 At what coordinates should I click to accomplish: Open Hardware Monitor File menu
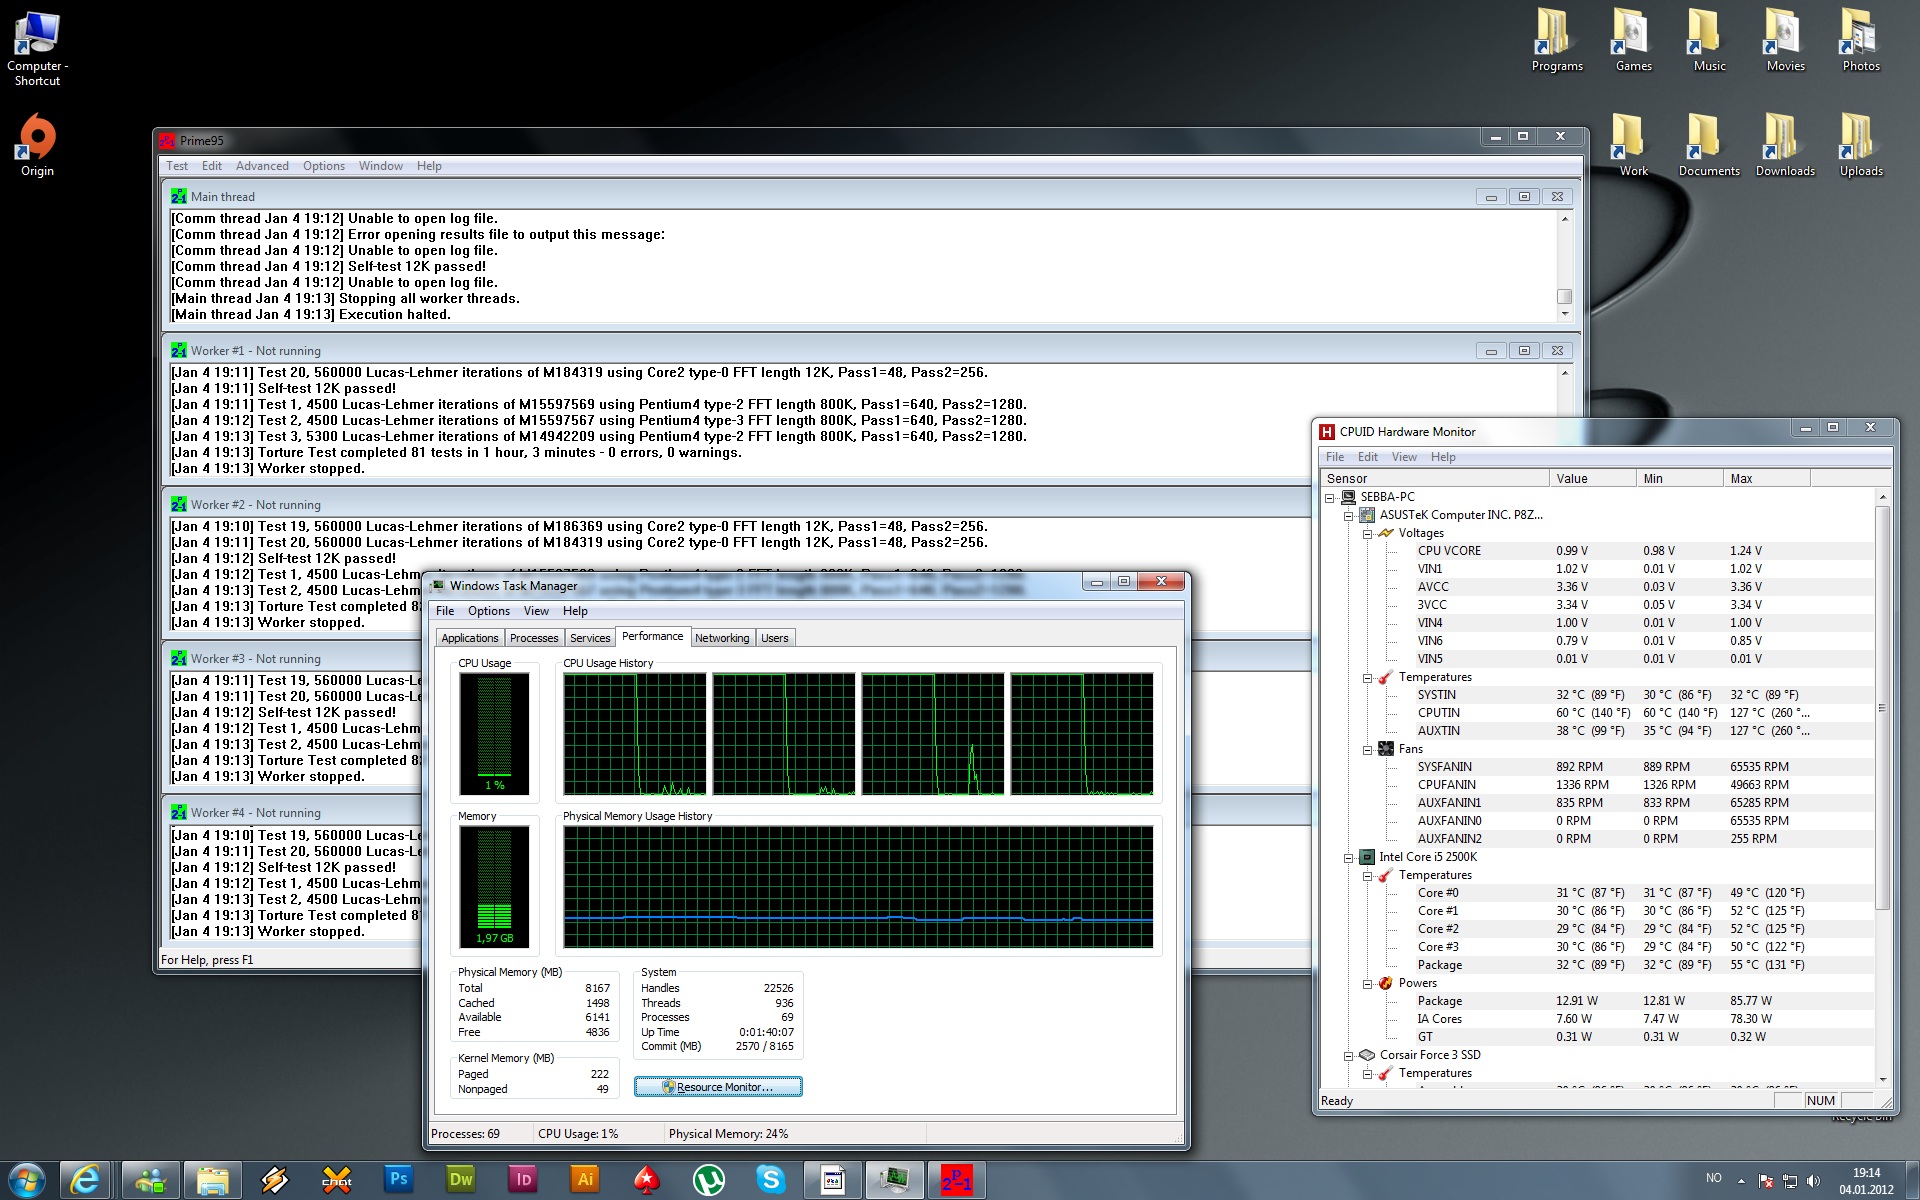[x=1335, y=457]
